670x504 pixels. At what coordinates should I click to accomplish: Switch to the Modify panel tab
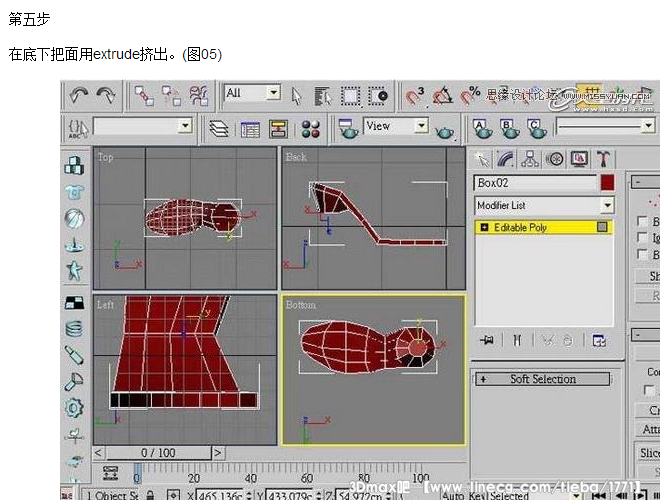505,159
